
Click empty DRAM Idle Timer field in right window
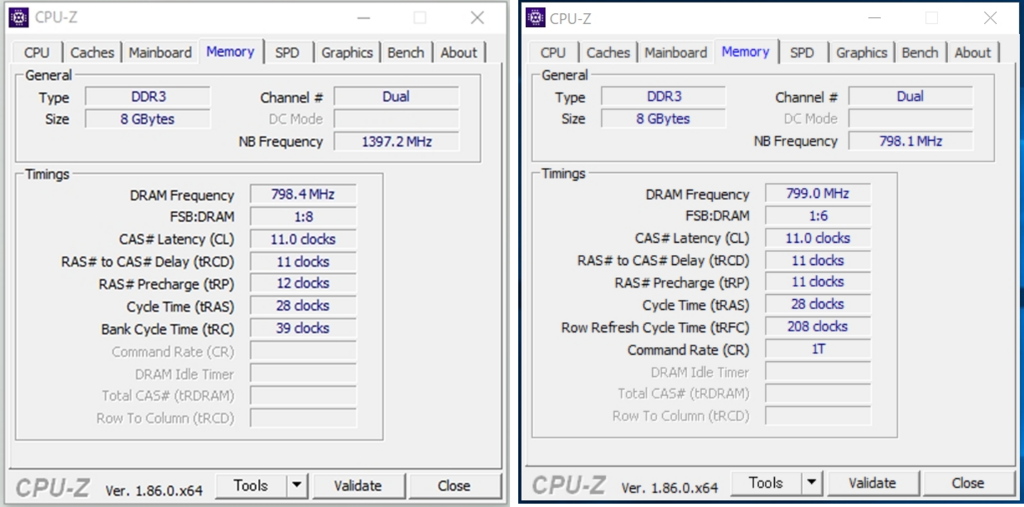(818, 372)
